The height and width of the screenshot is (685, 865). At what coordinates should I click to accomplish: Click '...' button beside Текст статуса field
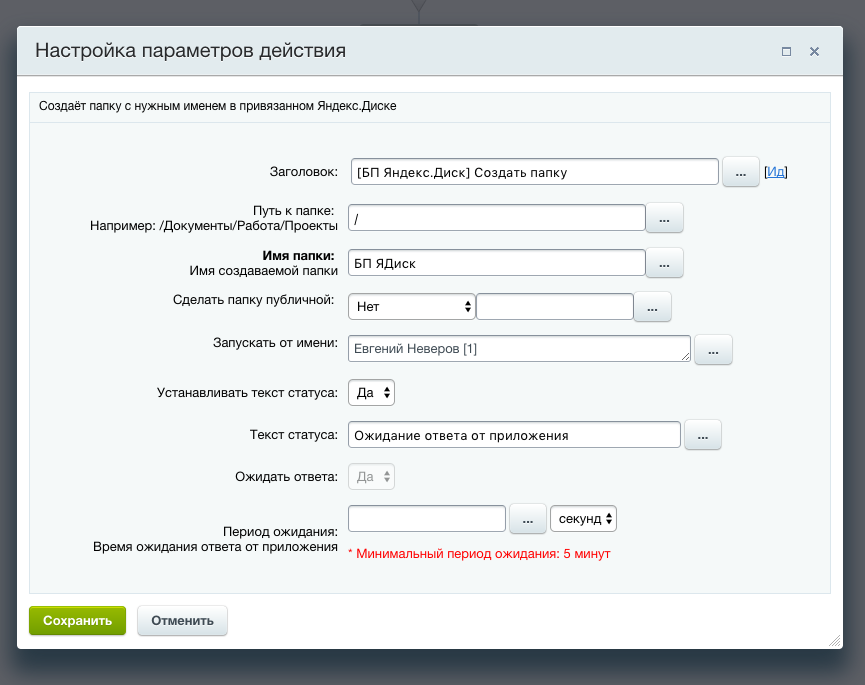702,435
